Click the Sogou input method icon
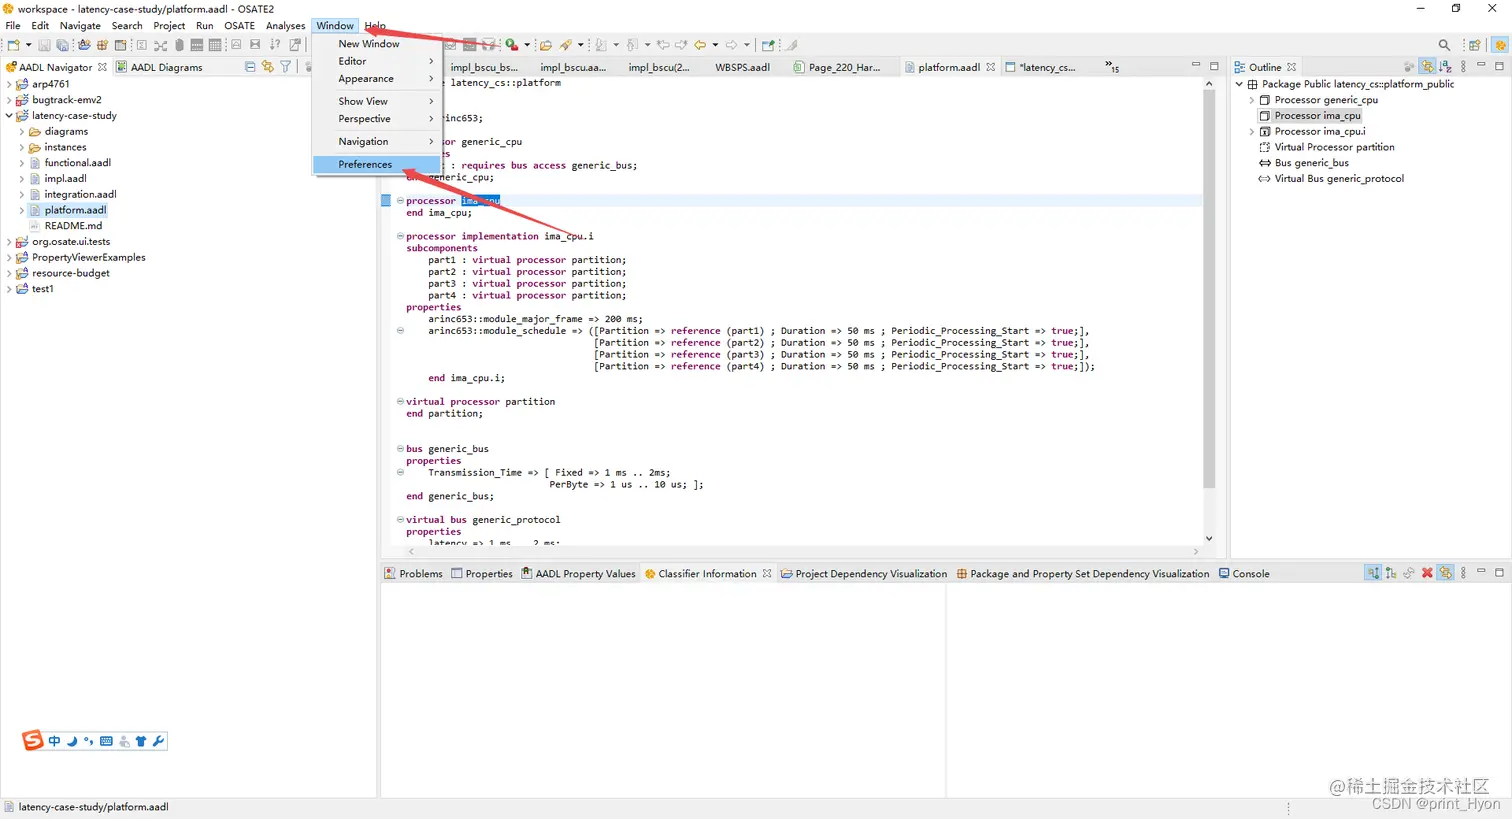1512x819 pixels. point(32,740)
